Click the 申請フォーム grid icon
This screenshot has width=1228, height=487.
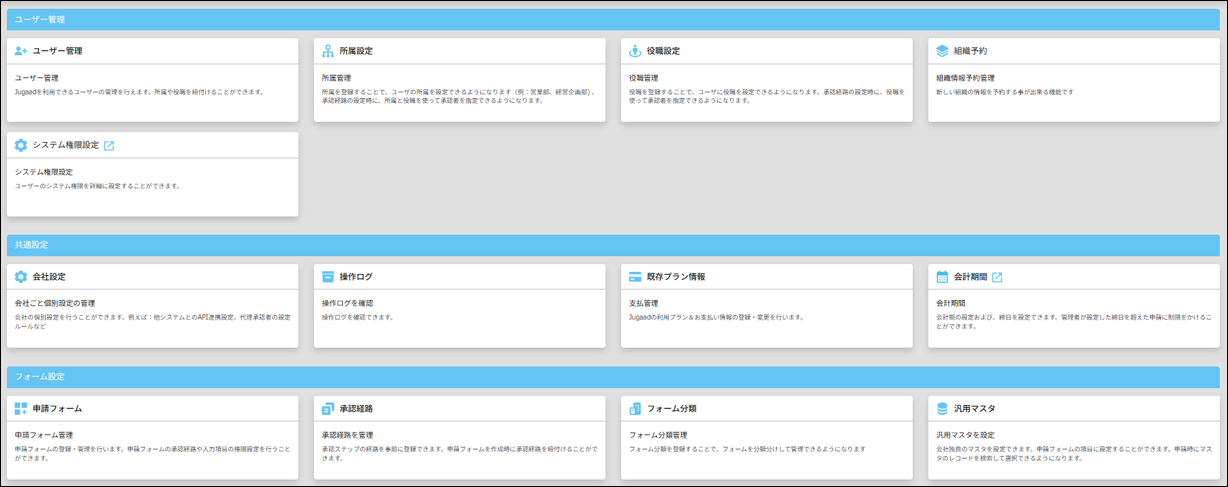click(21, 408)
